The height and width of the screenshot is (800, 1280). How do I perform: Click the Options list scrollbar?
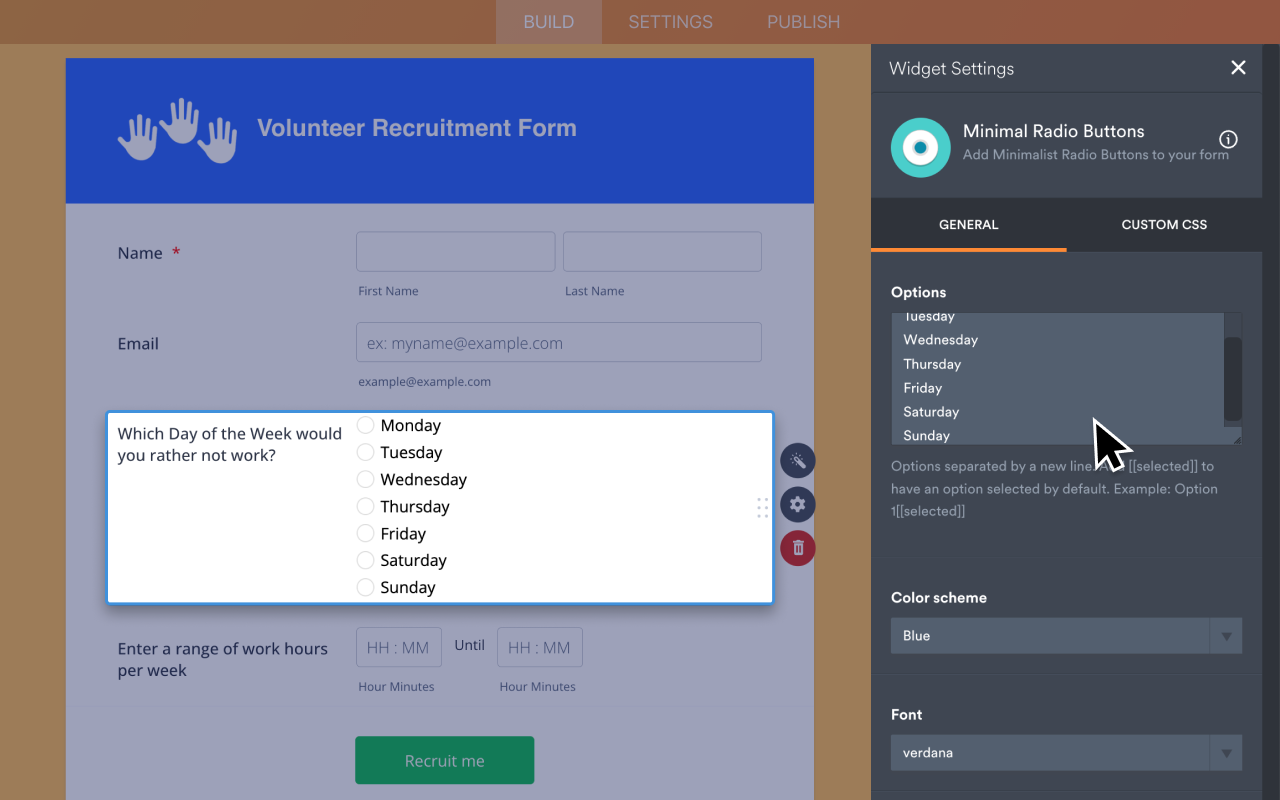tap(1231, 380)
